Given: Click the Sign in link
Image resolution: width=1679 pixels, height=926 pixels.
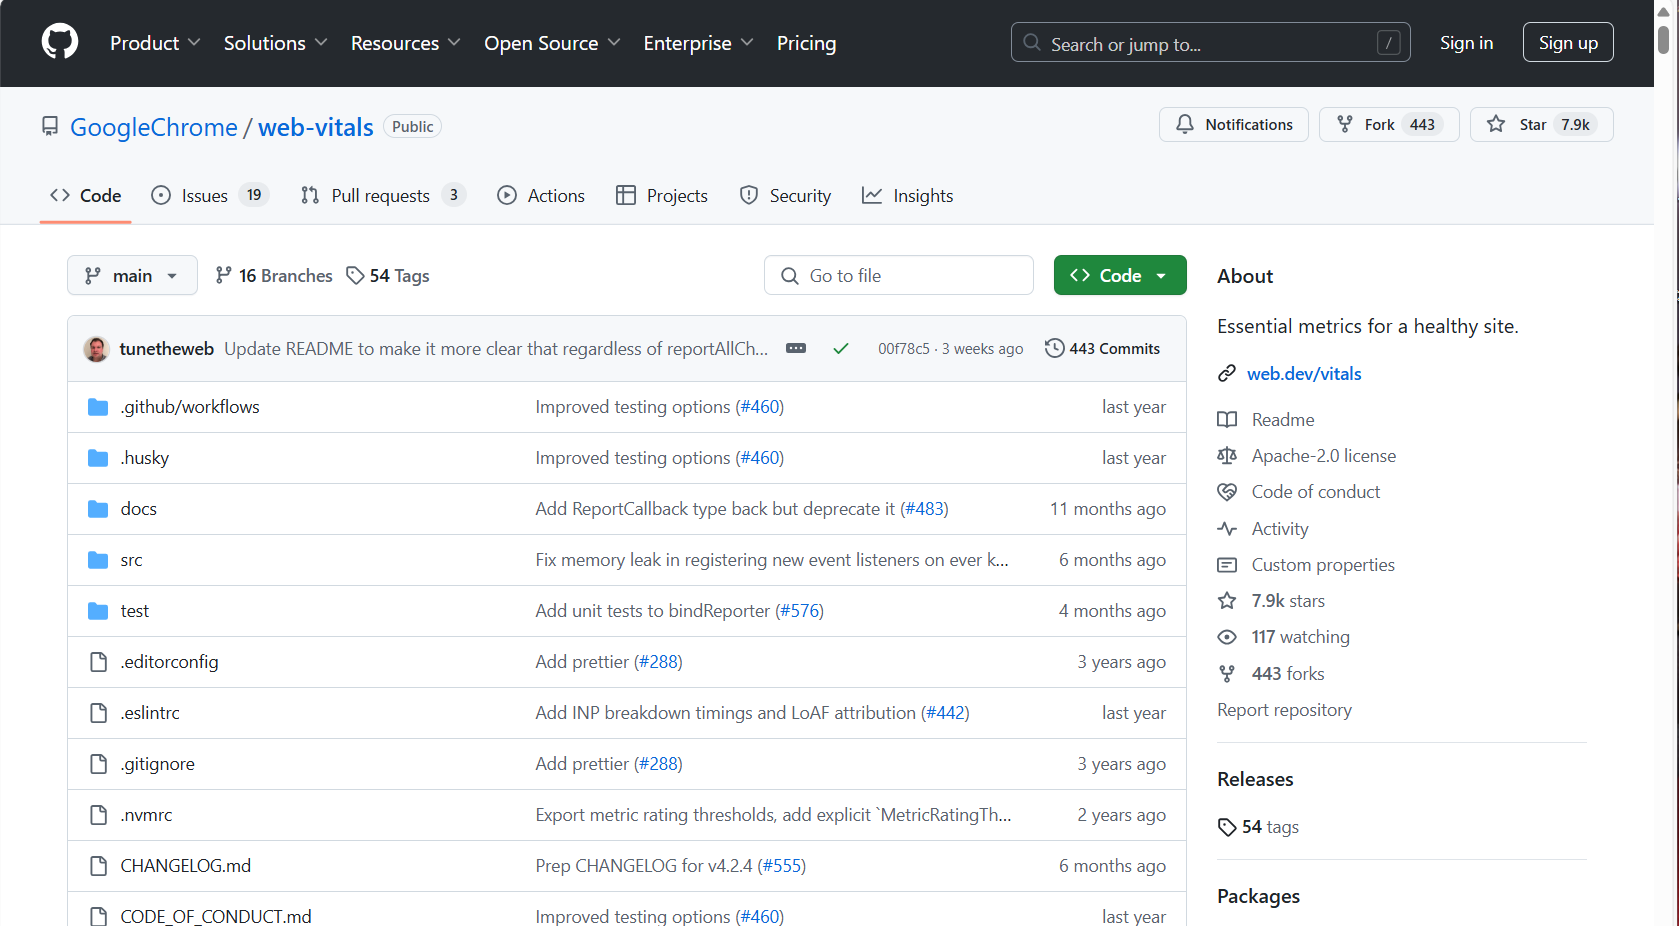Looking at the screenshot, I should coord(1466,43).
